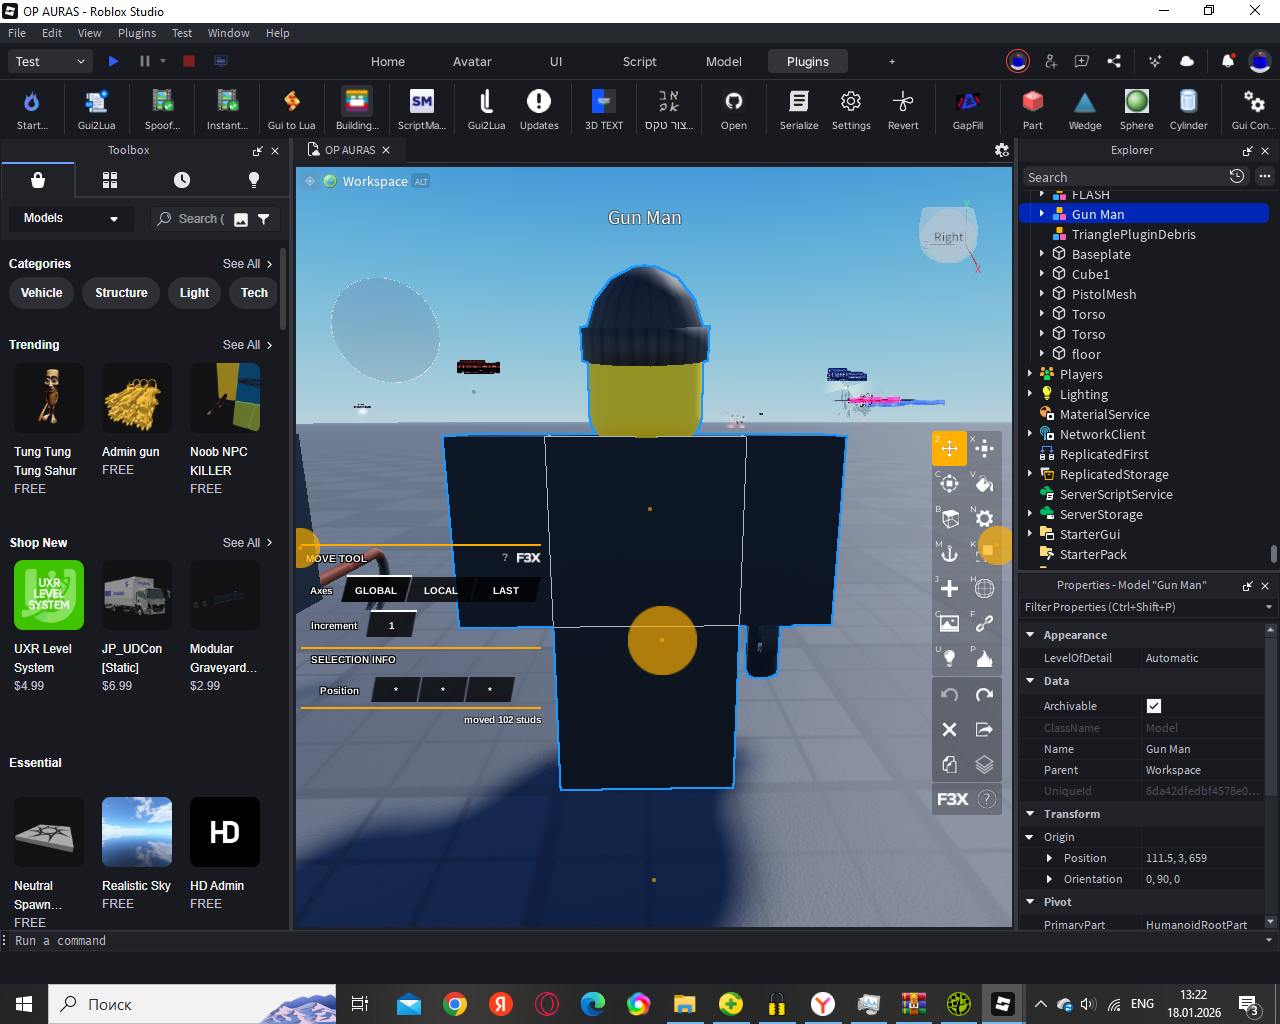Screen dimensions: 1280x1024
Task: Set F3X axes to GLOBAL
Action: (376, 590)
